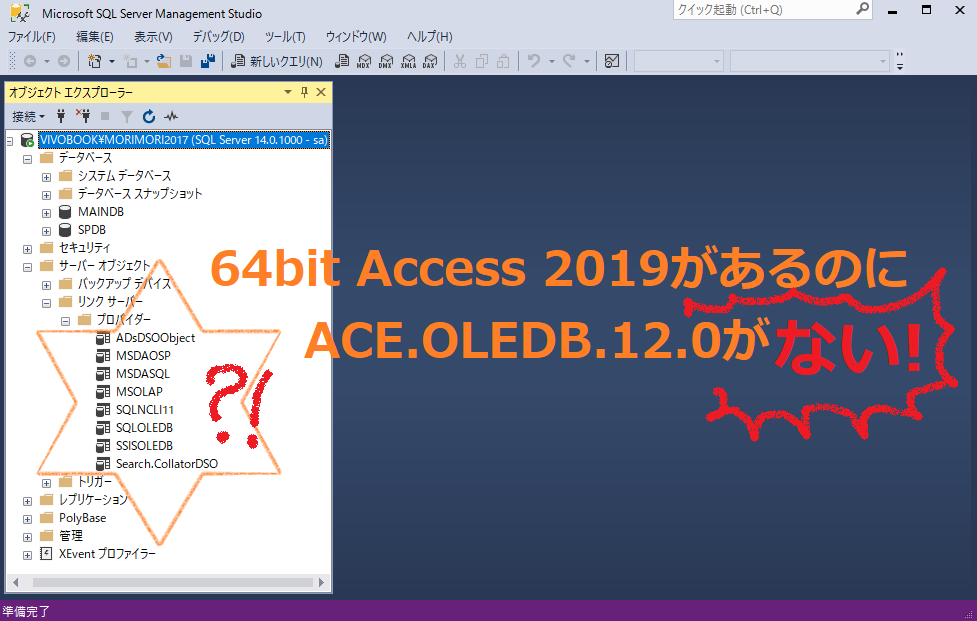Screen dimensions: 977x621
Task: Expand the SPDB database node
Action: point(46,231)
